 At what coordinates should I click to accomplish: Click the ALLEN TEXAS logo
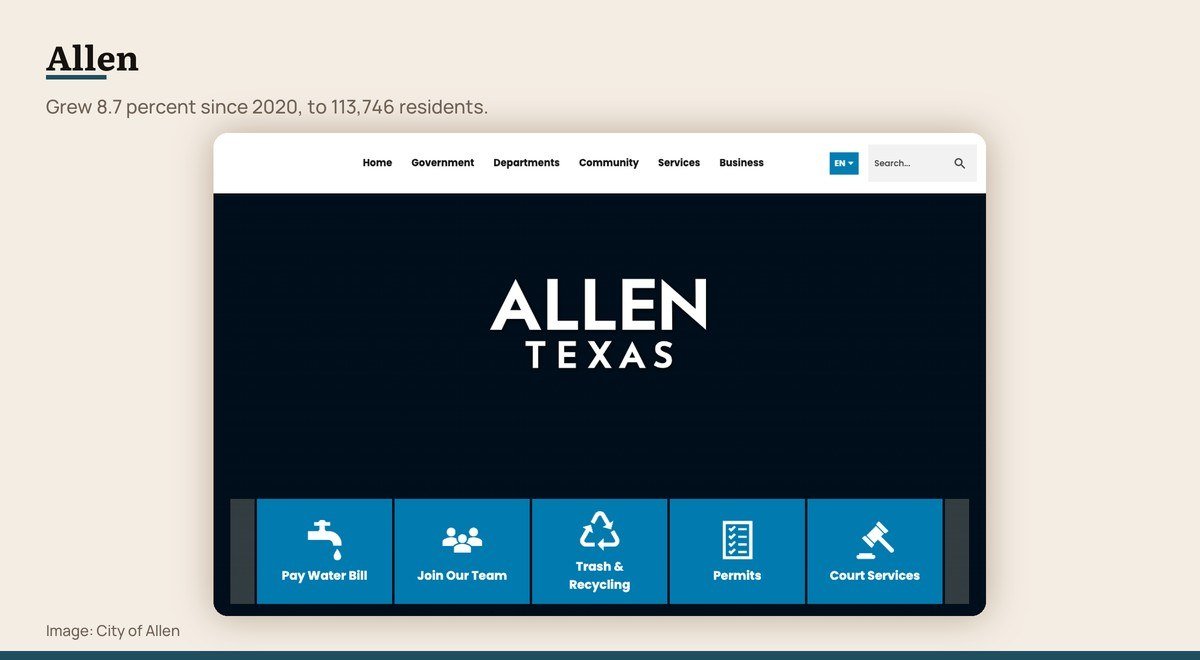599,323
